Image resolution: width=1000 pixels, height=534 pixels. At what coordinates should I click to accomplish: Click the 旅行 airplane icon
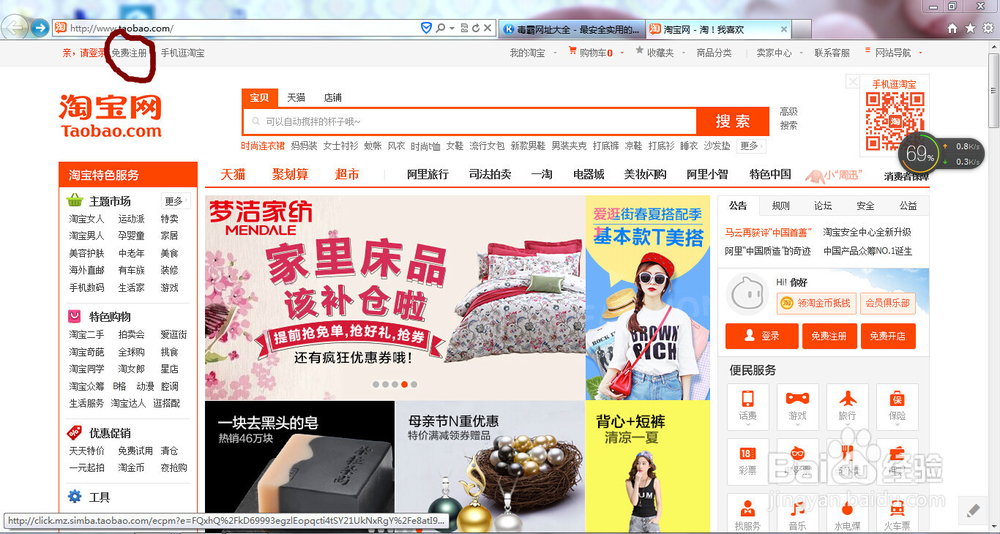[848, 399]
